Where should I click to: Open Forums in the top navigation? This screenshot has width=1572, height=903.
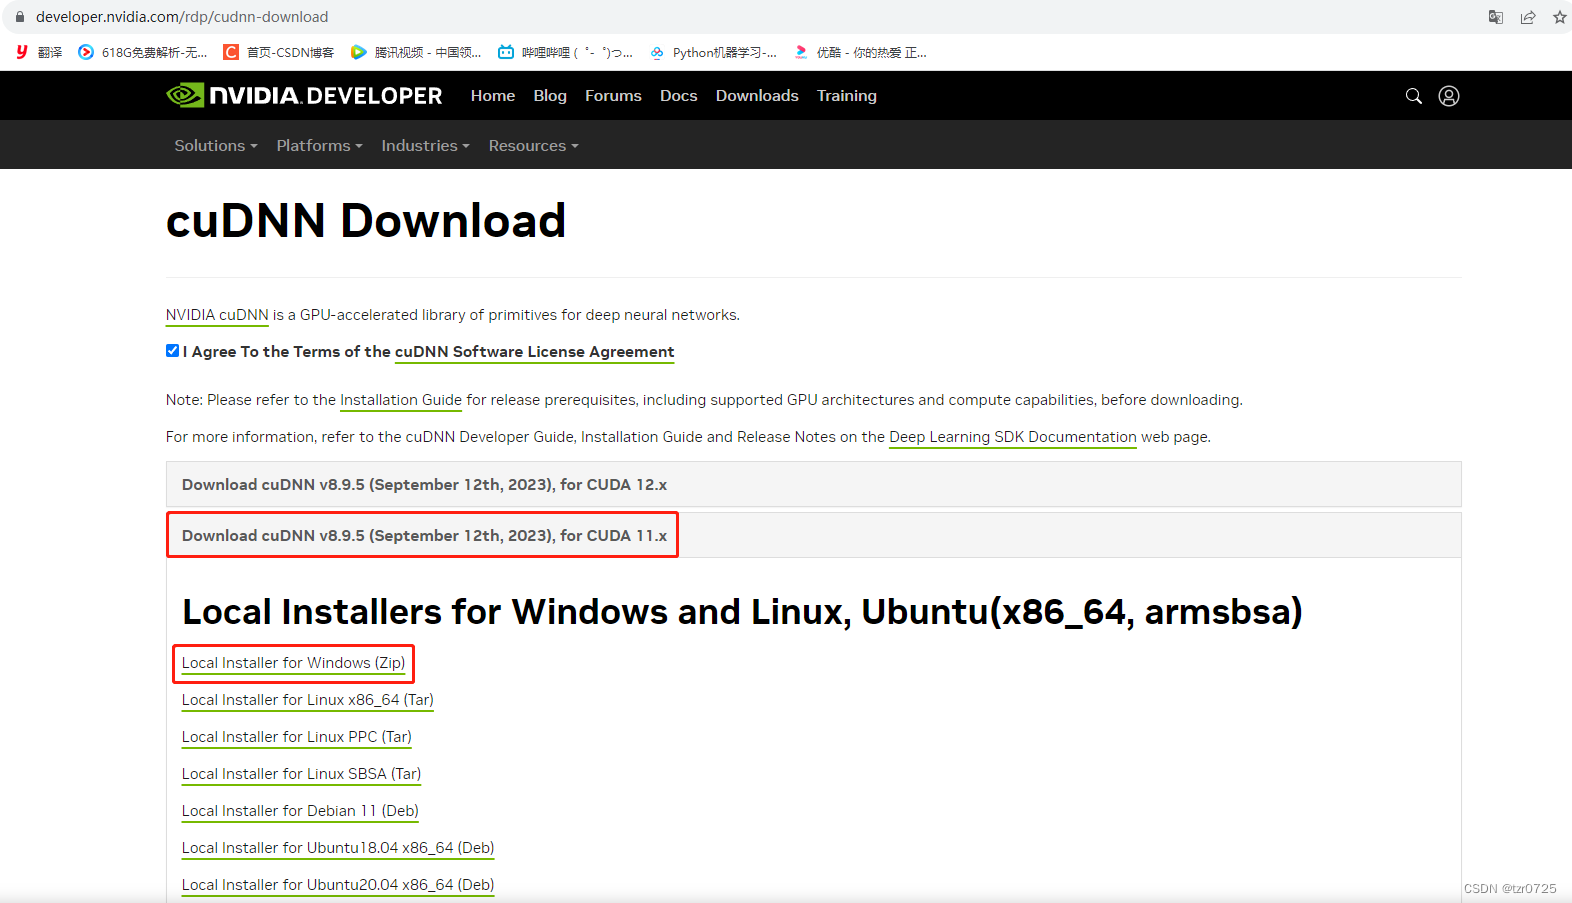(x=613, y=95)
